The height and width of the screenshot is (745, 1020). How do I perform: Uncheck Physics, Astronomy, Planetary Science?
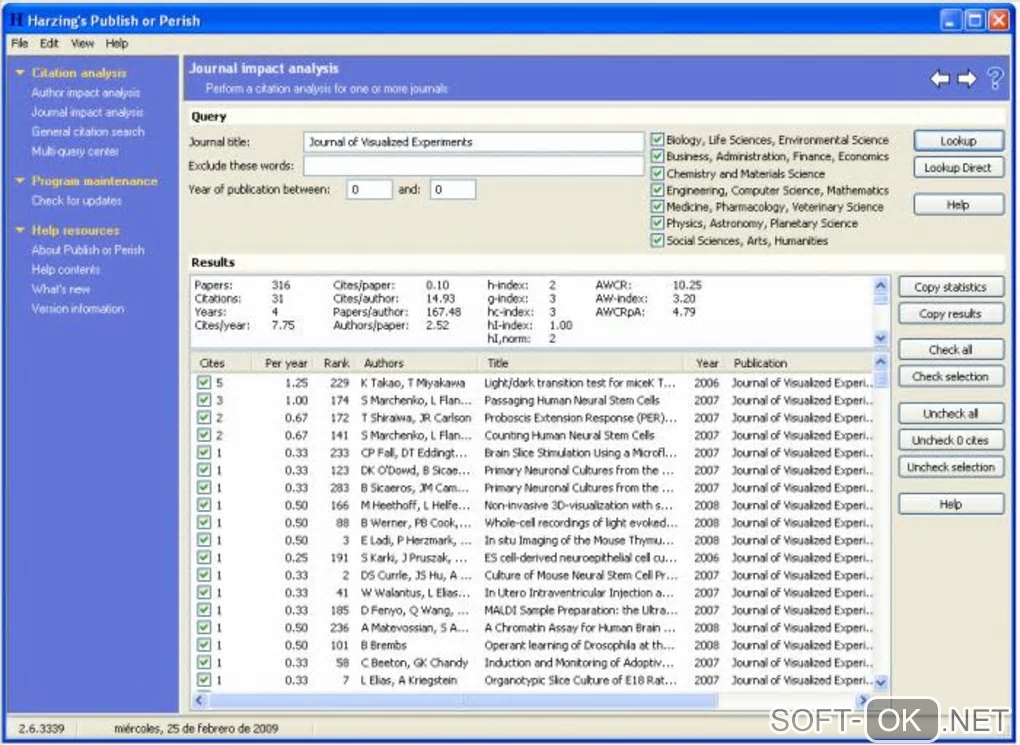(657, 224)
